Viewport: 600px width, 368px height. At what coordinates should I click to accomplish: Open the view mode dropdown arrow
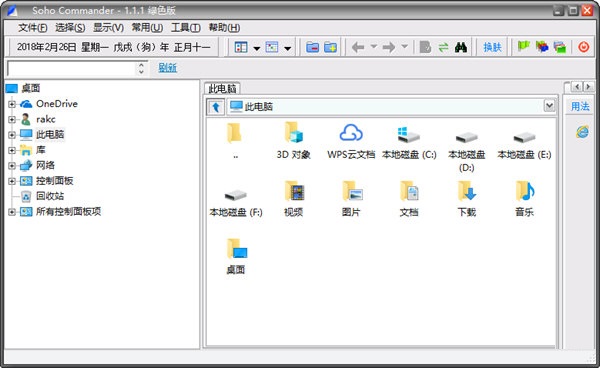point(287,48)
